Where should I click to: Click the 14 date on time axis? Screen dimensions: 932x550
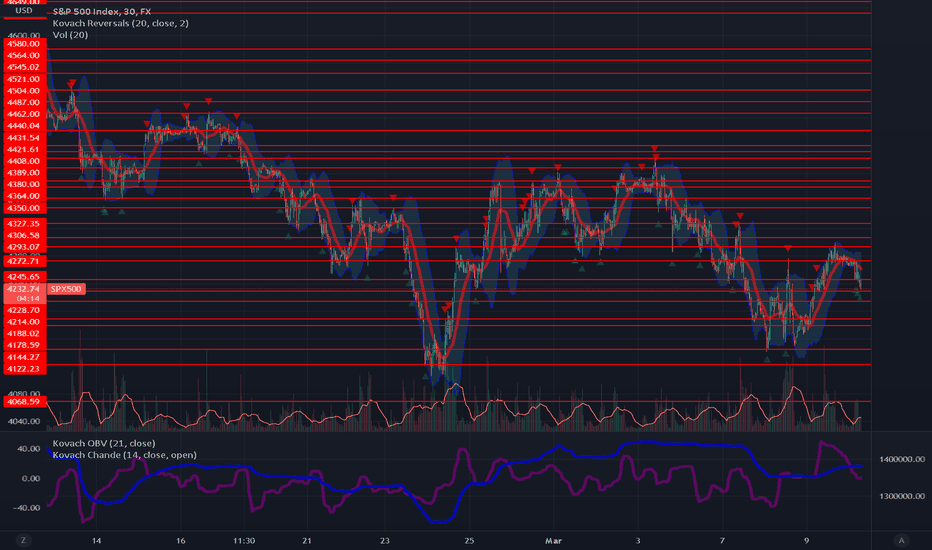point(96,540)
